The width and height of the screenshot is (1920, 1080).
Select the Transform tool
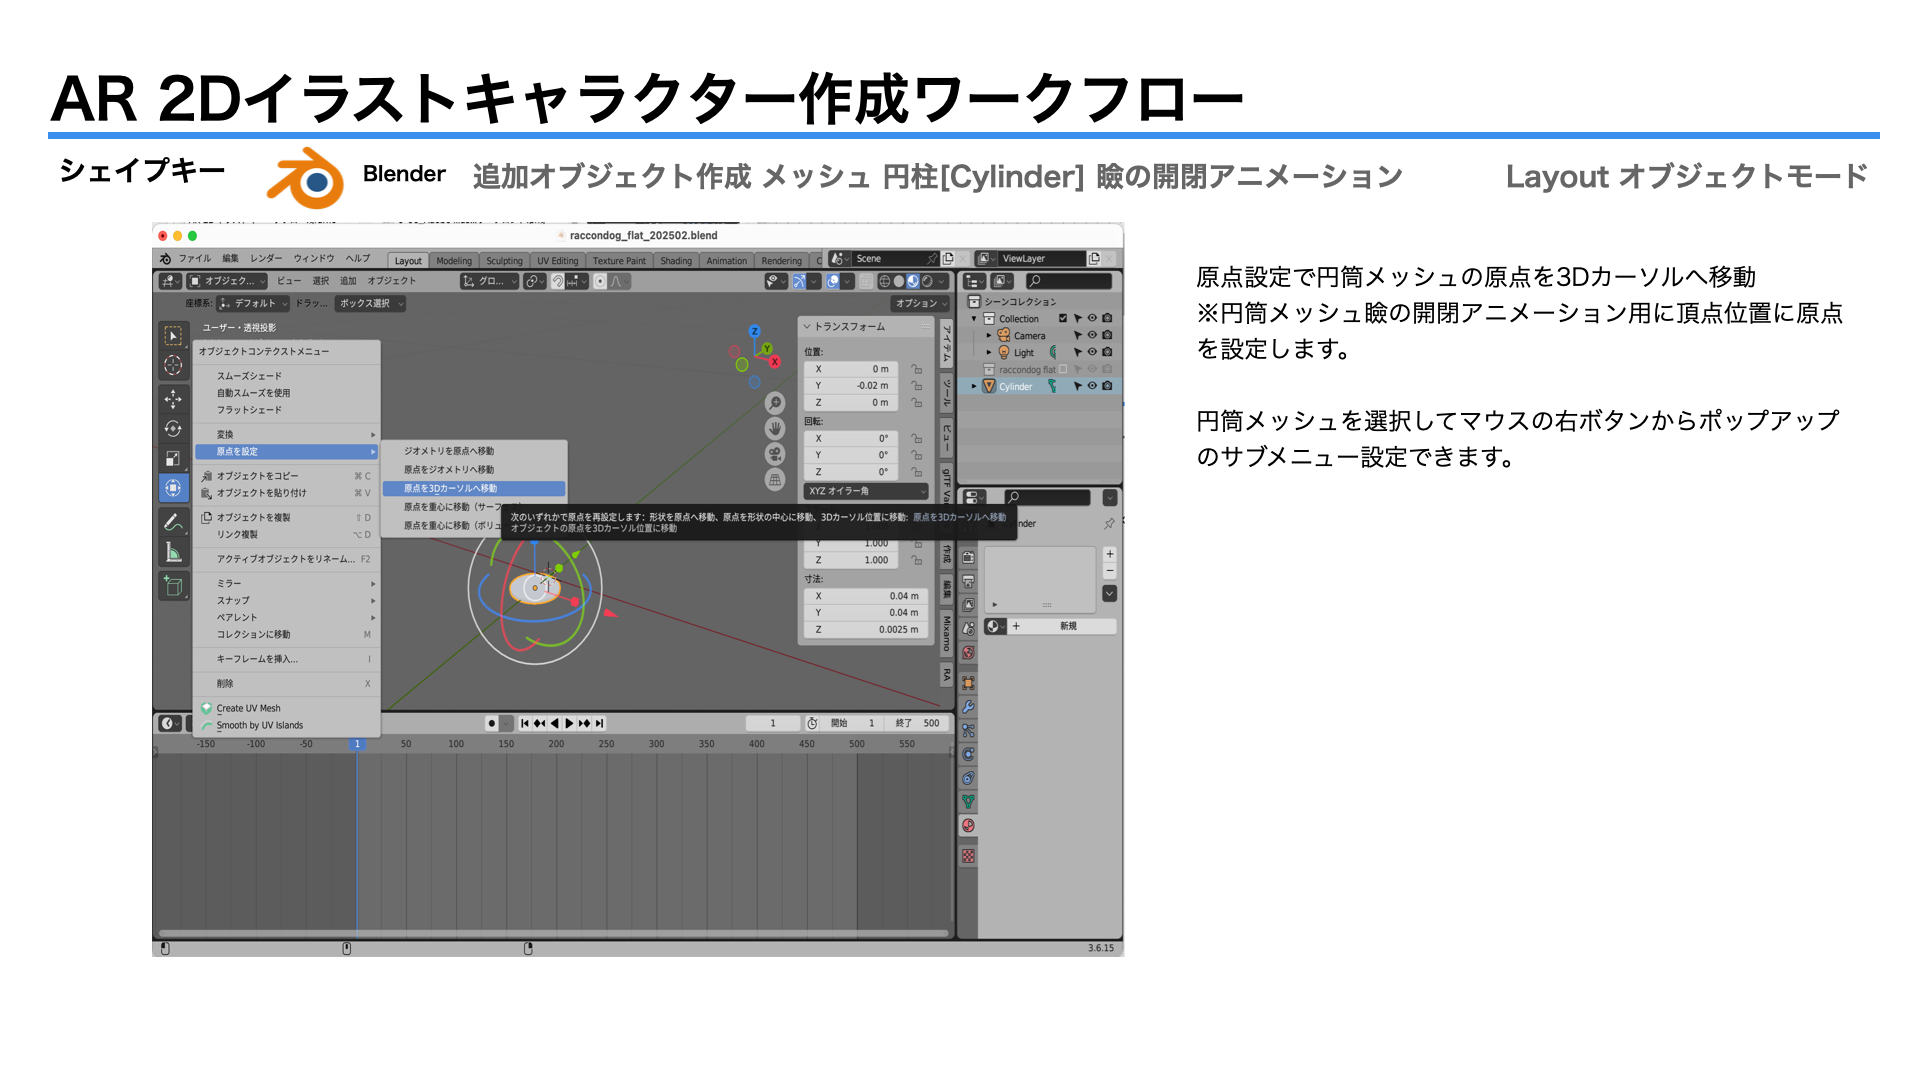173,488
